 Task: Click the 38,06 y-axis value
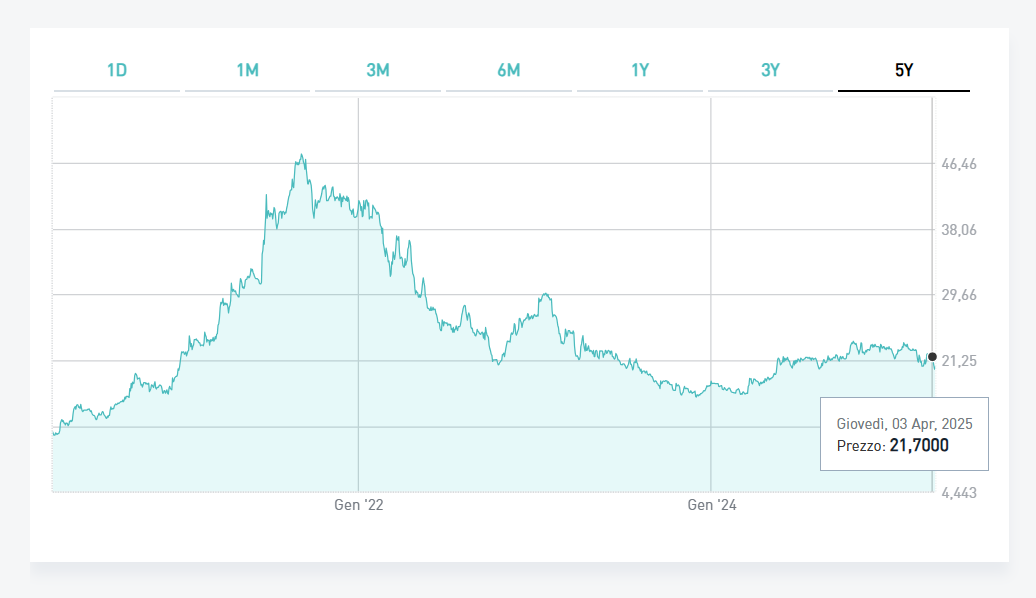959,230
